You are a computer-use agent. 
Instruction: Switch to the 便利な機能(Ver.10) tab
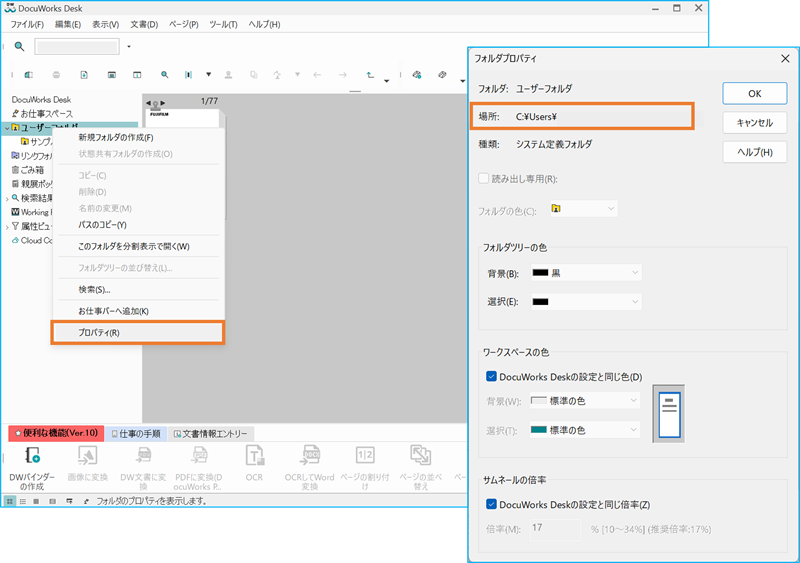tap(56, 433)
